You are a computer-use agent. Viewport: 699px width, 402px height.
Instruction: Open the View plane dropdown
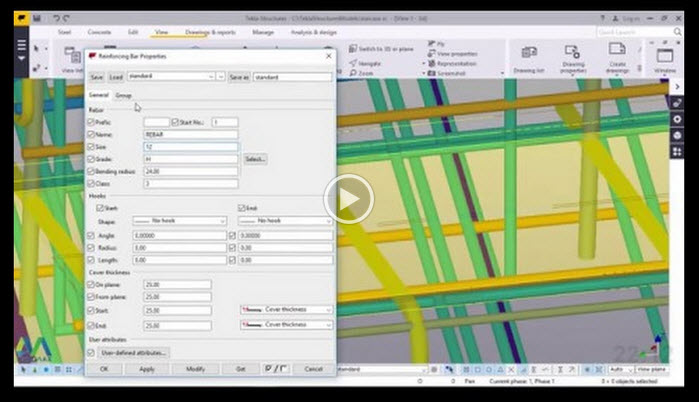click(x=652, y=369)
